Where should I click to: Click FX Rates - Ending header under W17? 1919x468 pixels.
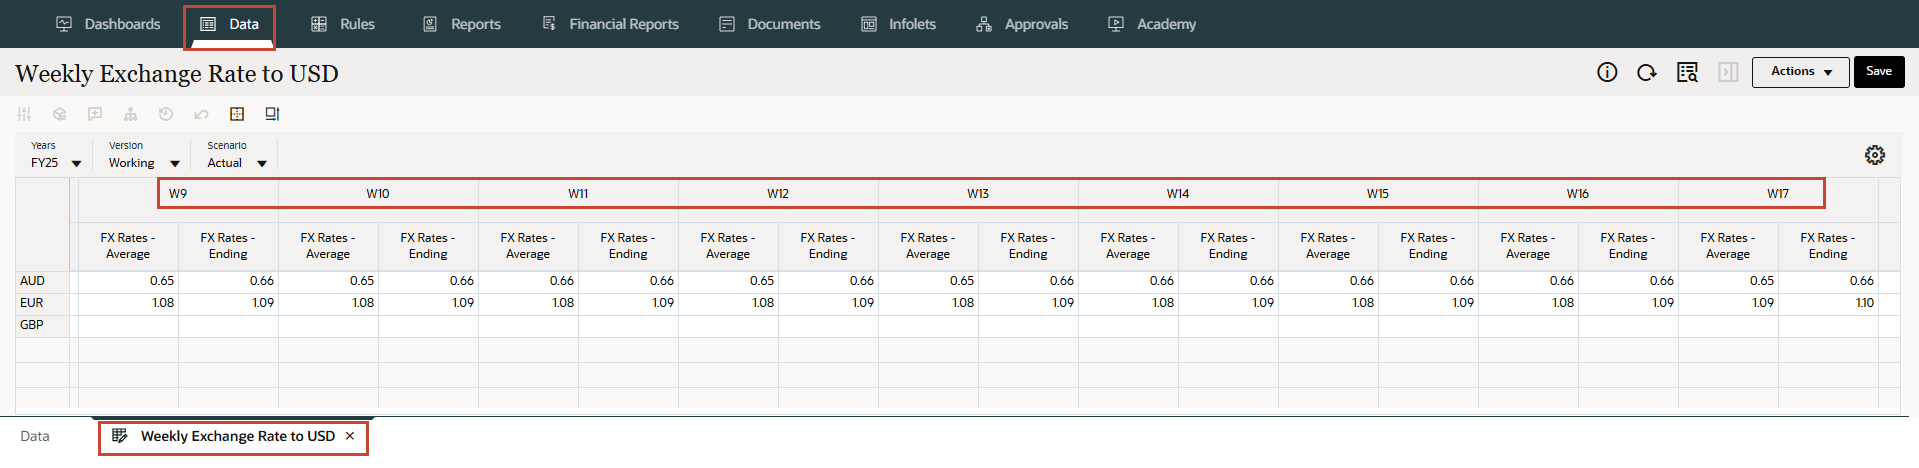point(1828,246)
